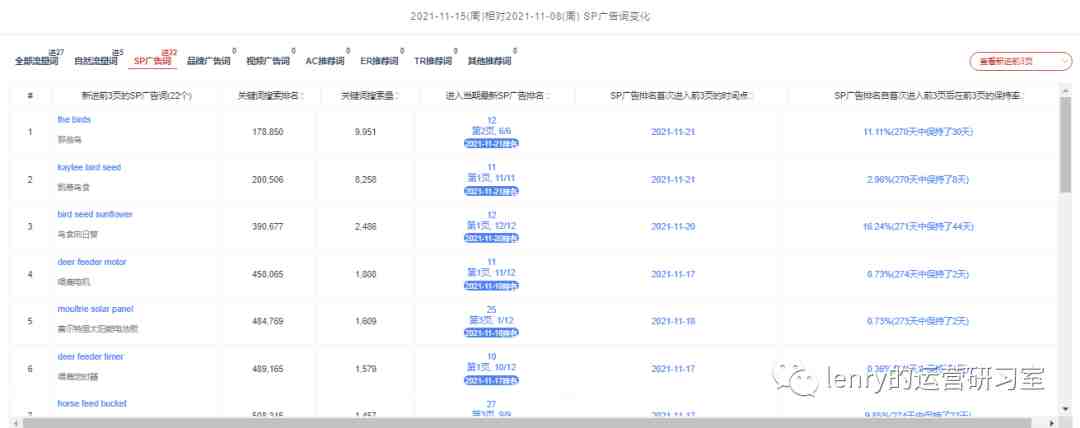Click the date badge in 'kaytee bird seed' row
The width and height of the screenshot is (1080, 428).
491,191
